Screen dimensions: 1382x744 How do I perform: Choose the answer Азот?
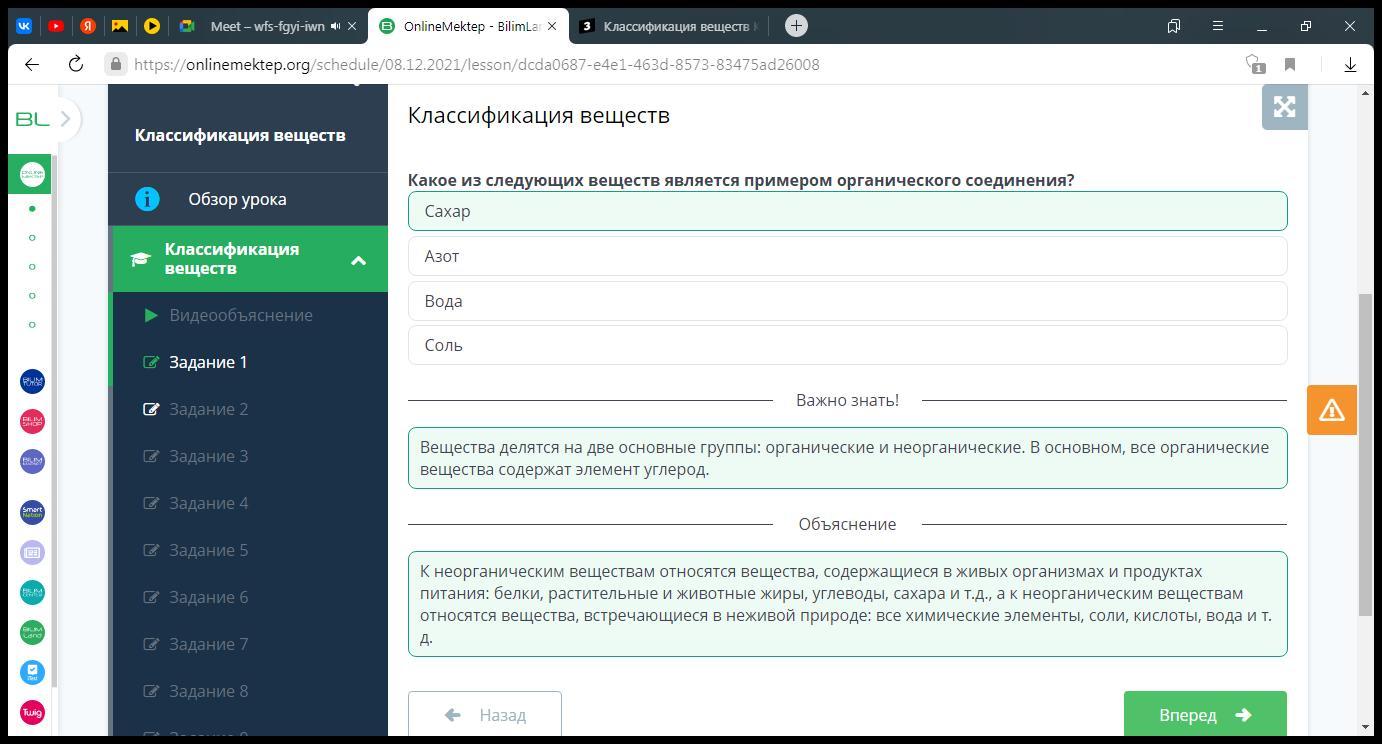(847, 256)
